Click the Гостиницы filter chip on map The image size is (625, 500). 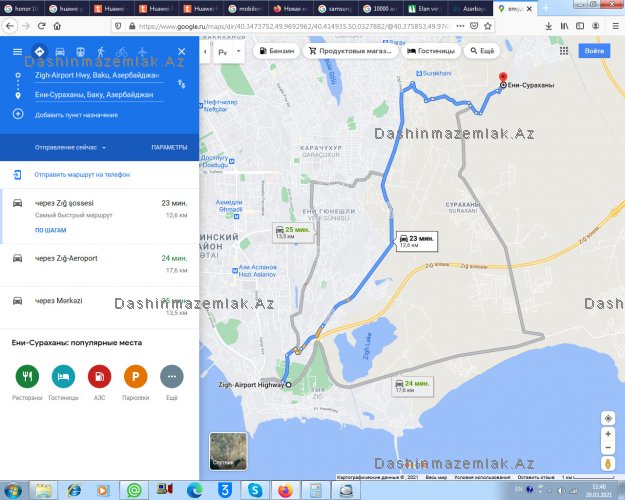(430, 51)
